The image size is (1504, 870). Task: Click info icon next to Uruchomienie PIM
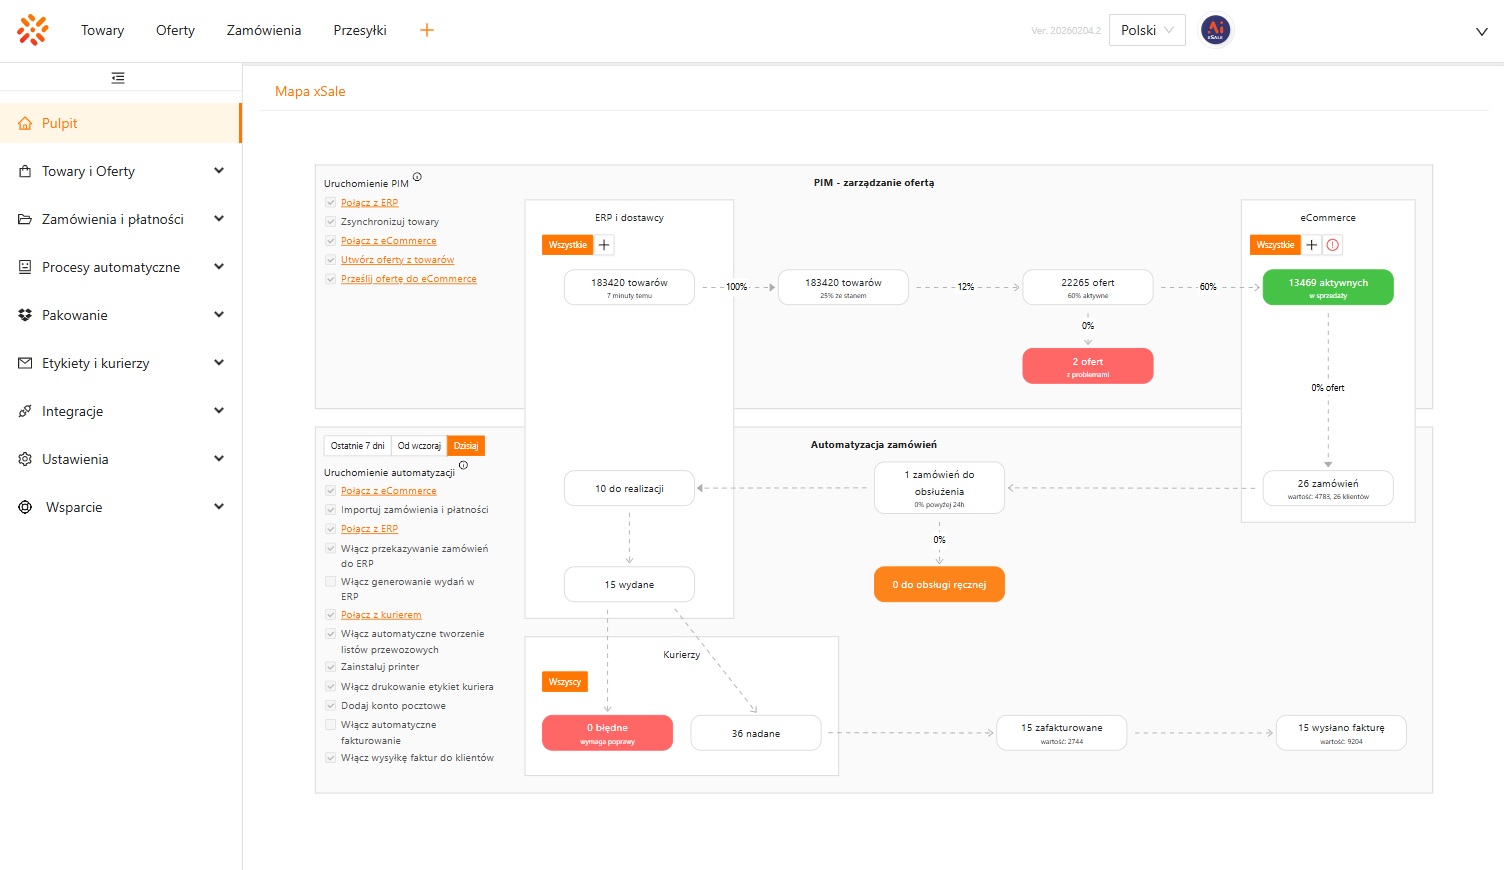point(417,177)
